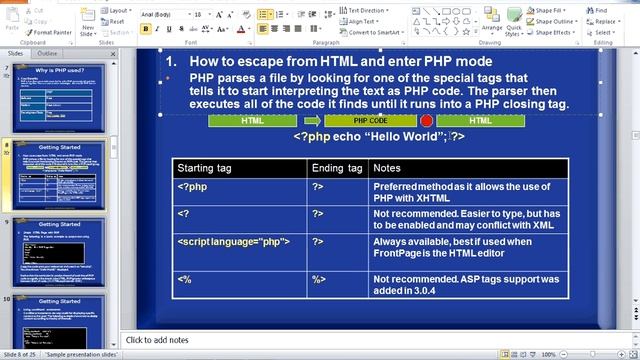Decrease list indent level
Screen dimensions: 640x360
(x=301, y=15)
